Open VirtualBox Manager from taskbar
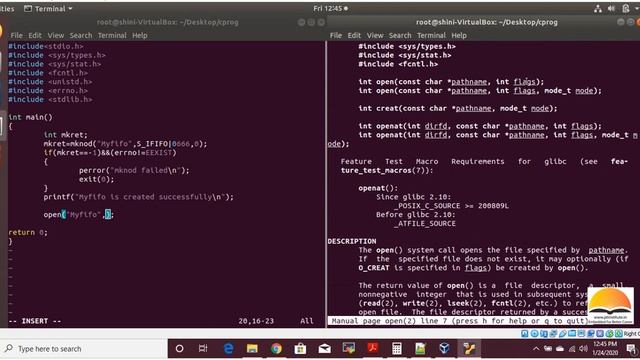The height and width of the screenshot is (360, 640). [x=444, y=349]
